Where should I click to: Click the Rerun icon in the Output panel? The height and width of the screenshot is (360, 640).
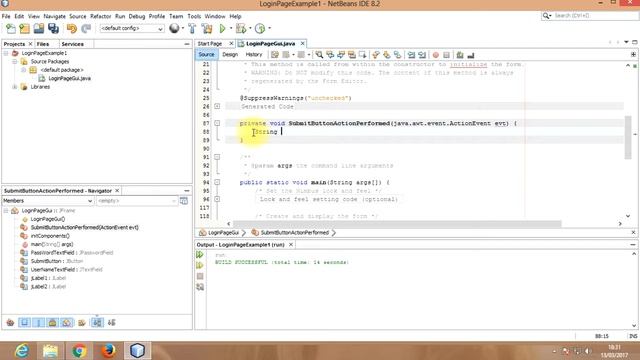[x=200, y=255]
